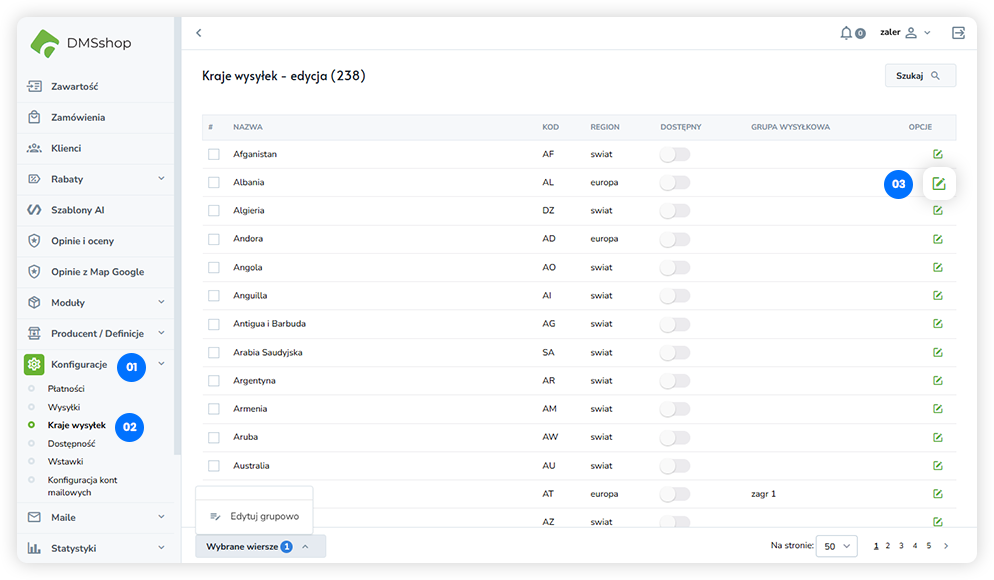Open Dostępność in the Konfiguracje submenu
This screenshot has width=994, height=580.
[x=72, y=443]
